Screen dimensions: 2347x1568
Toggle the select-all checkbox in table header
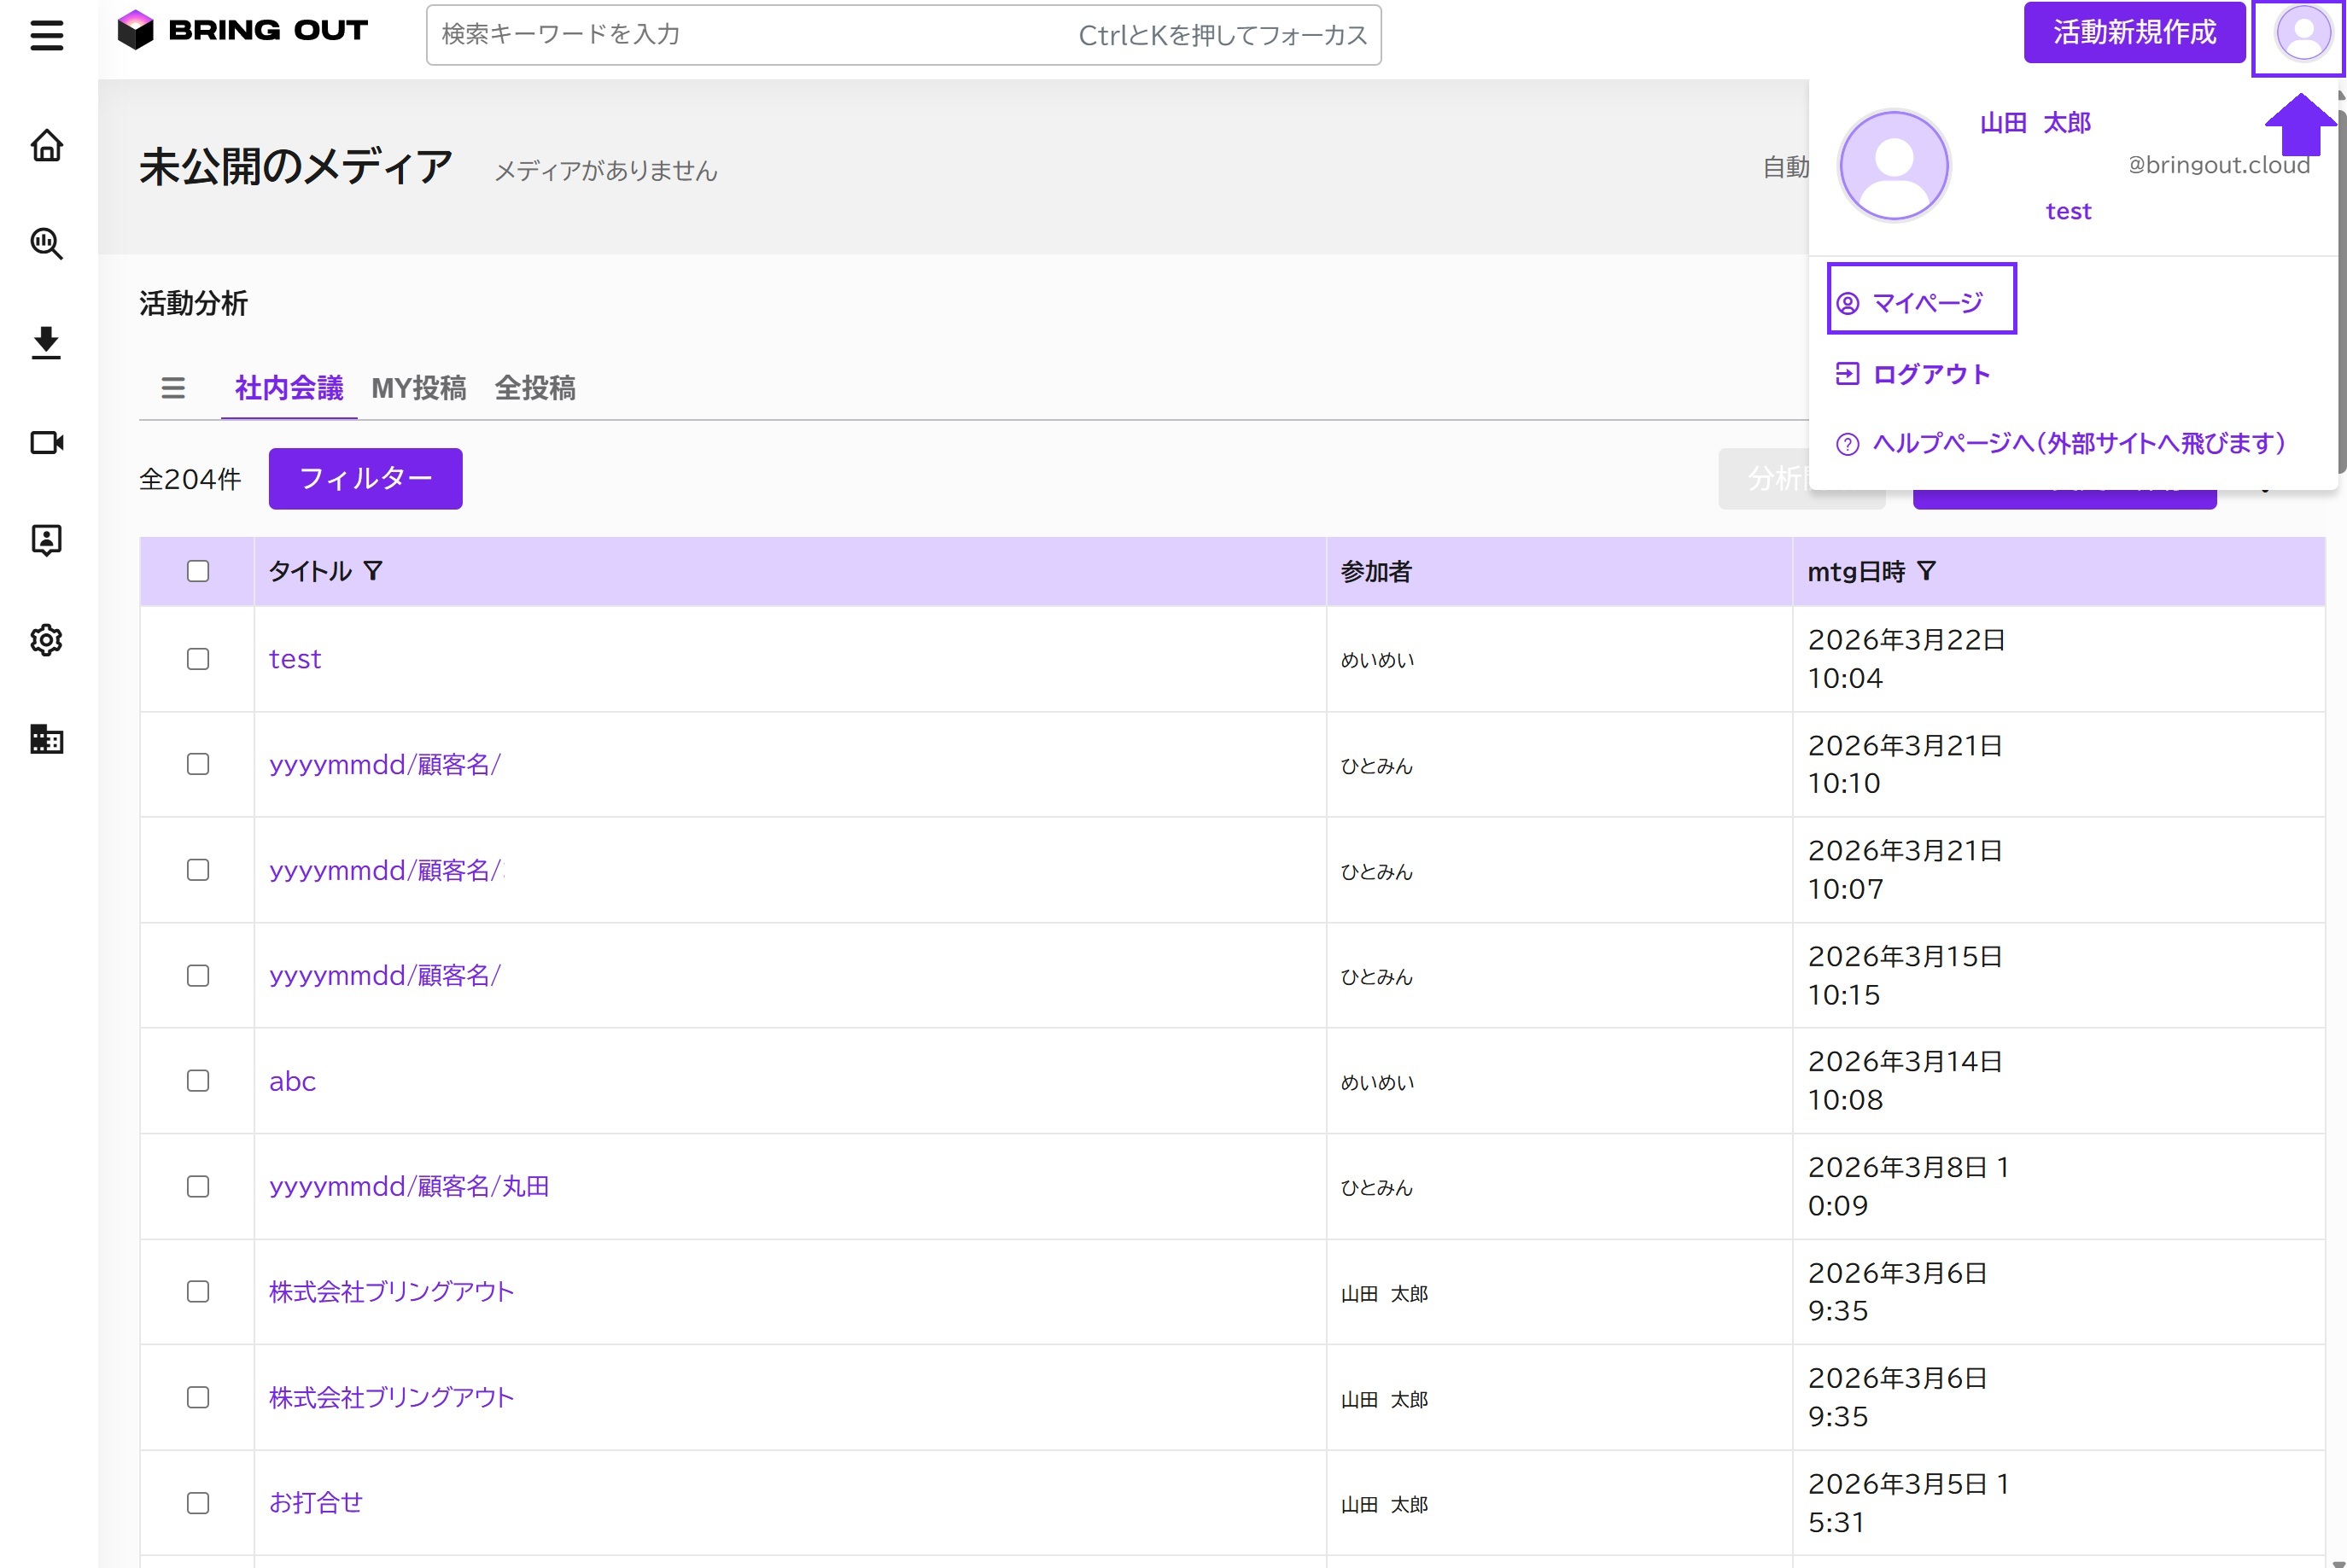[198, 571]
